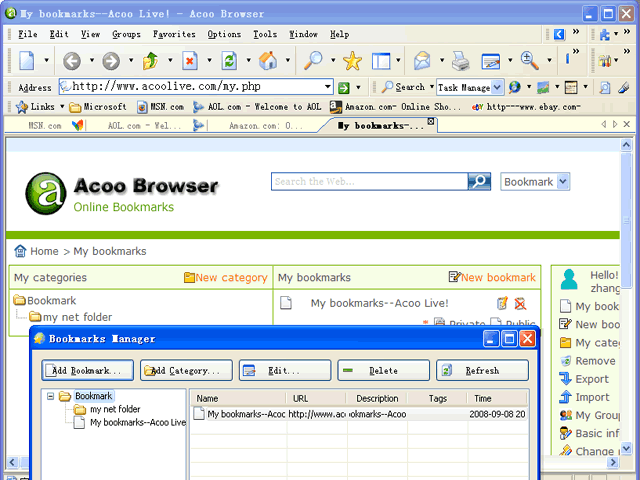640x480 pixels.
Task: Refresh the page with the green arrows icon
Action: click(x=229, y=61)
